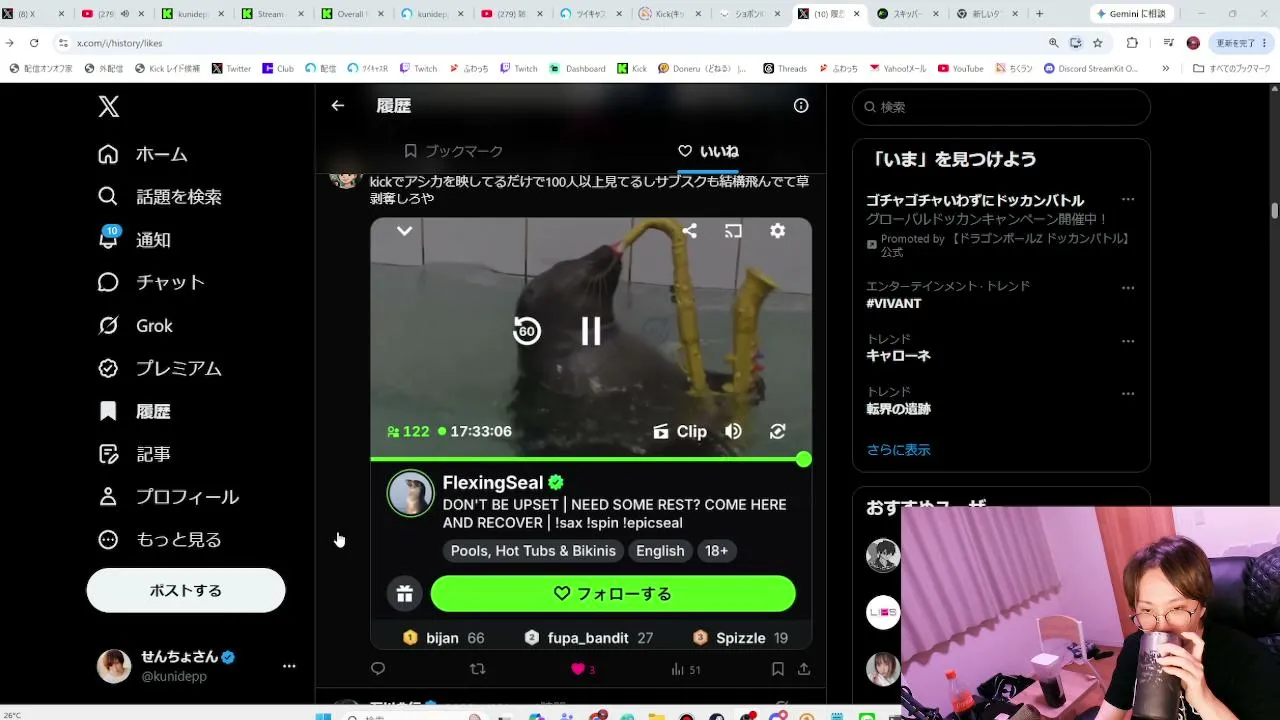Collapse the video player with chevron

tap(404, 231)
